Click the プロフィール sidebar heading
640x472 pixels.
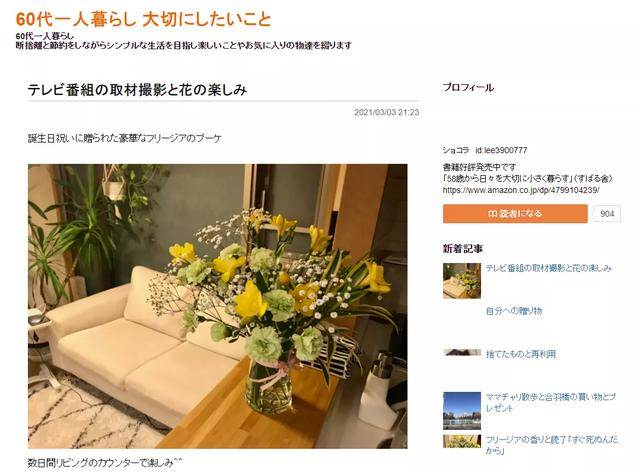(468, 87)
